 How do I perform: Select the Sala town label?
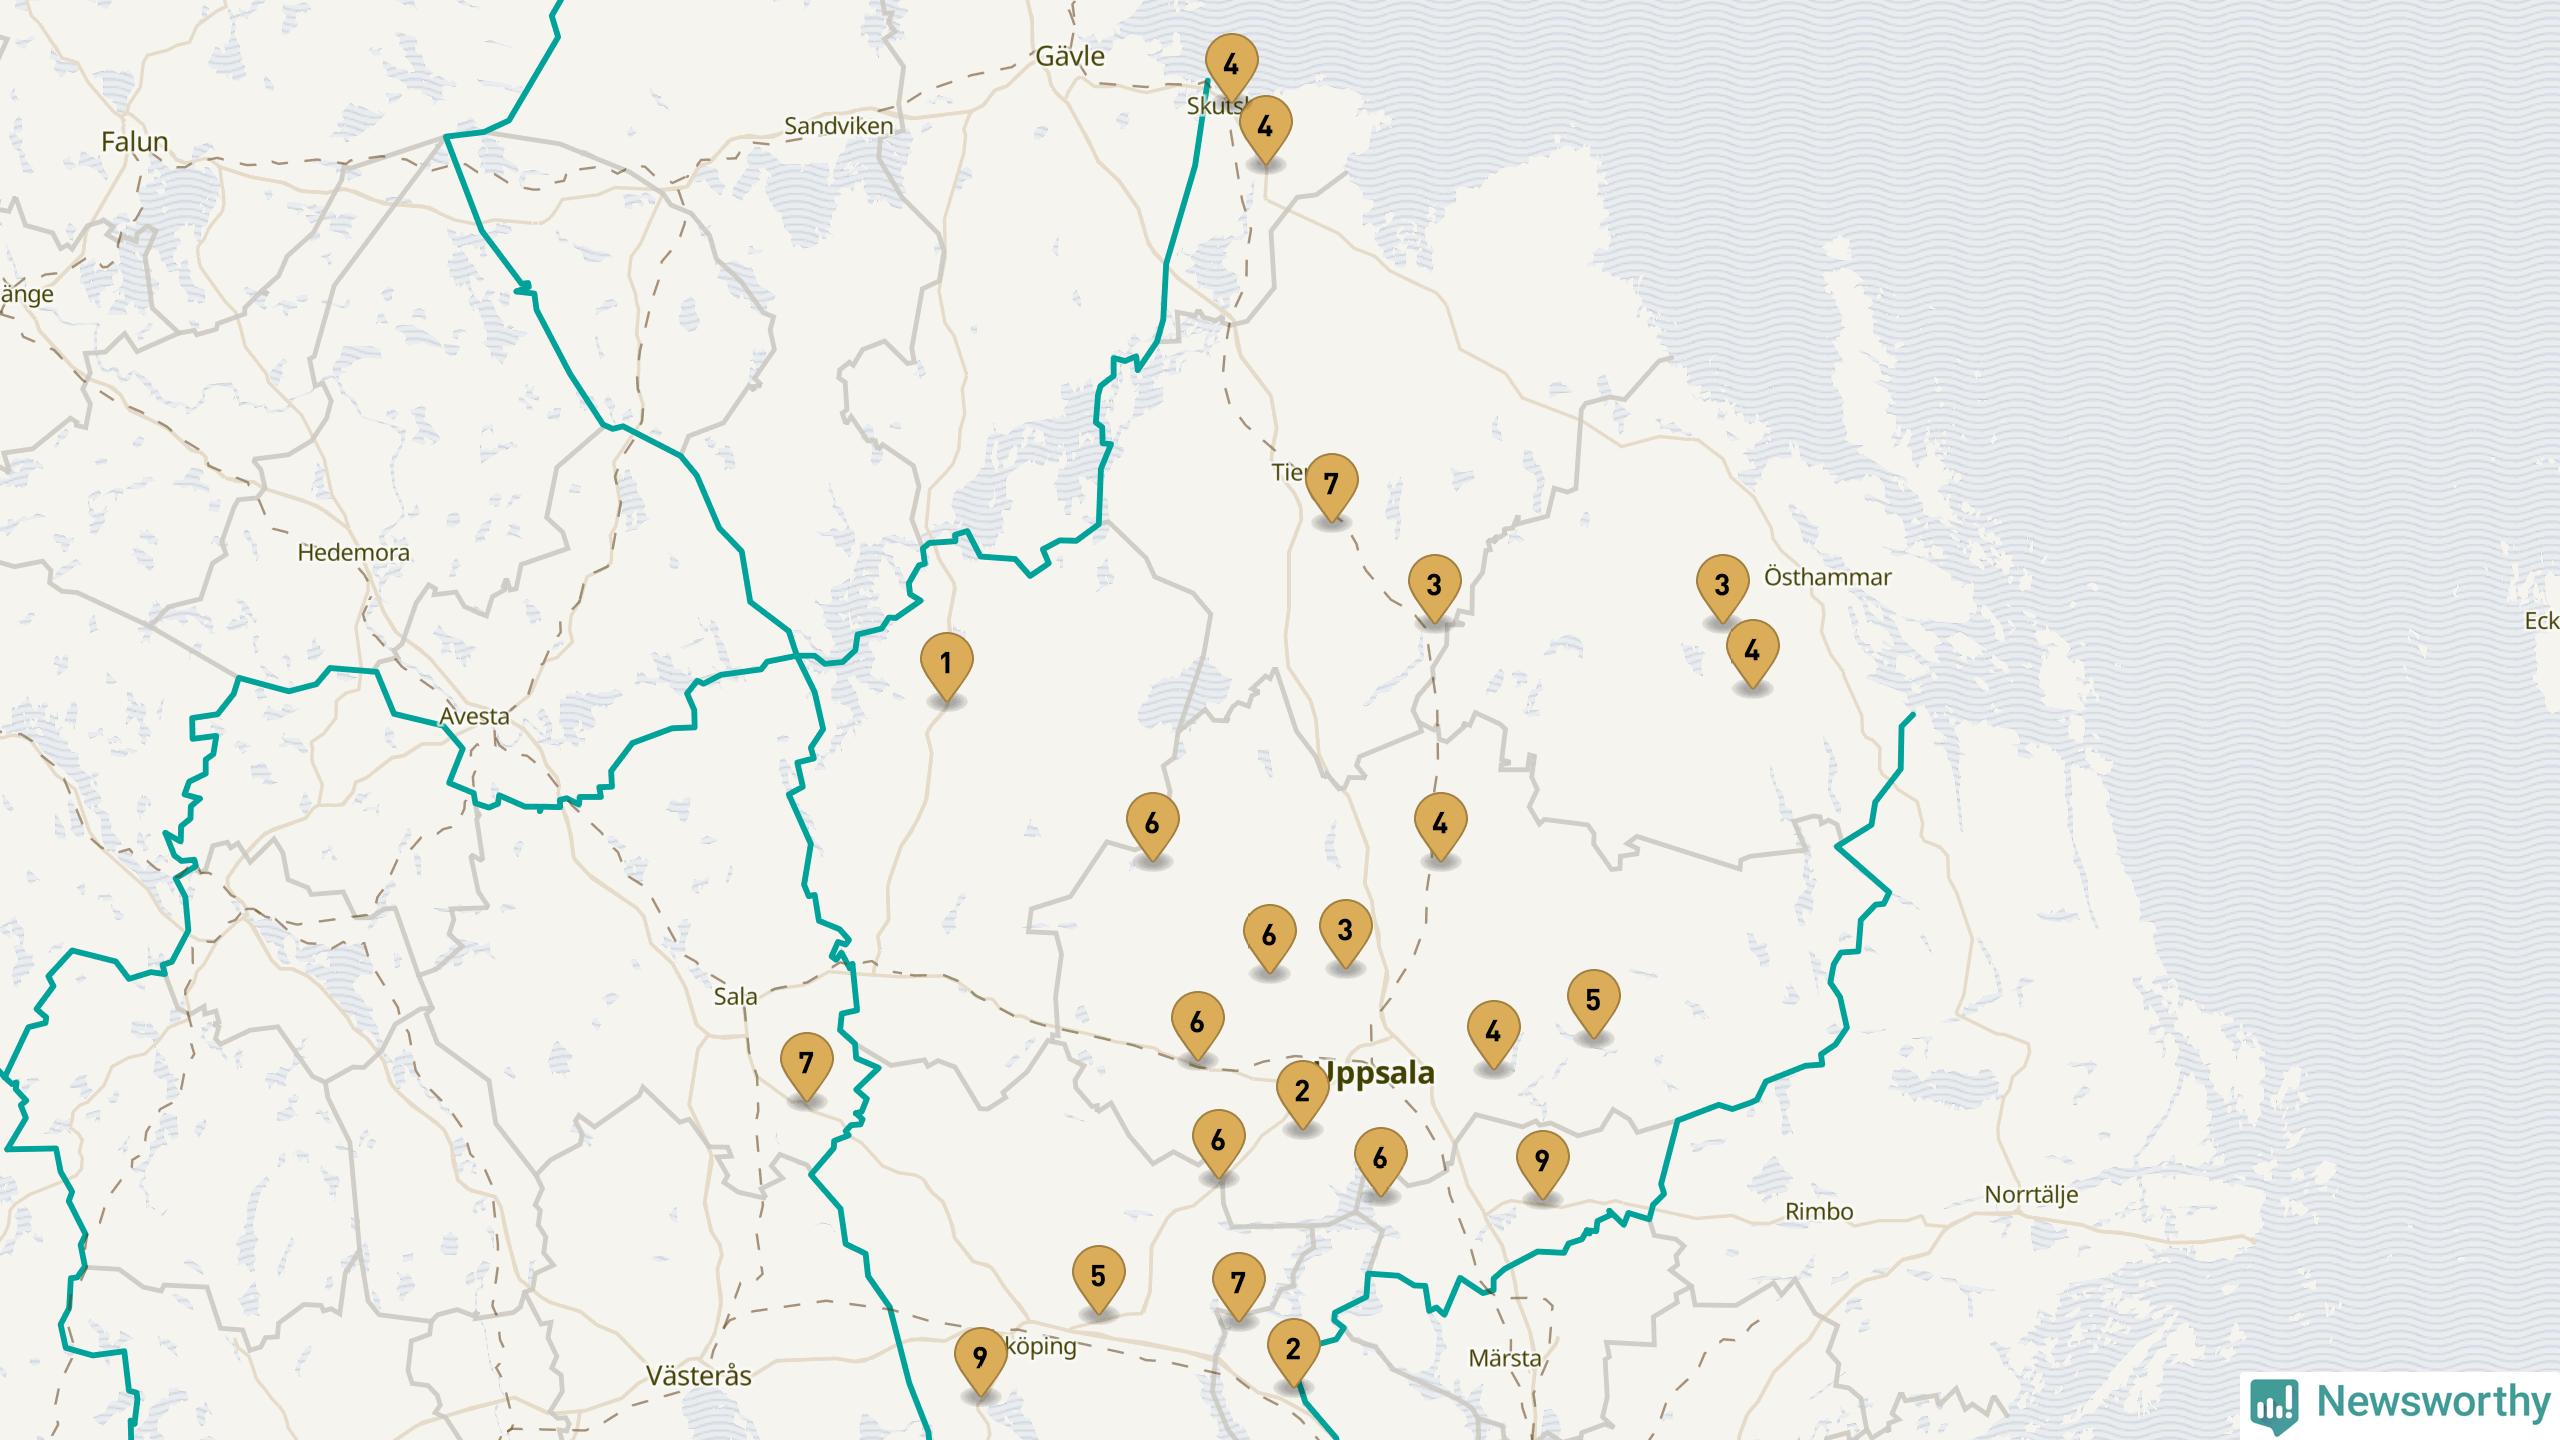tap(735, 996)
